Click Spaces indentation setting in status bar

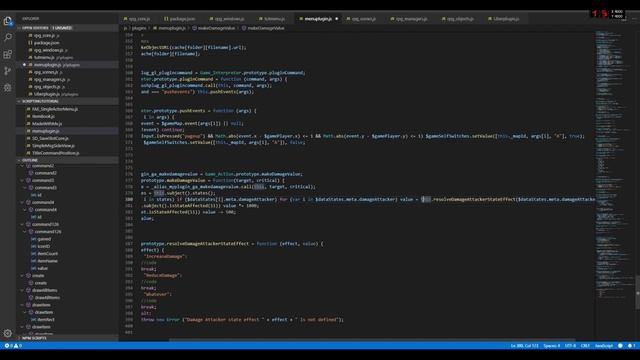551,346
